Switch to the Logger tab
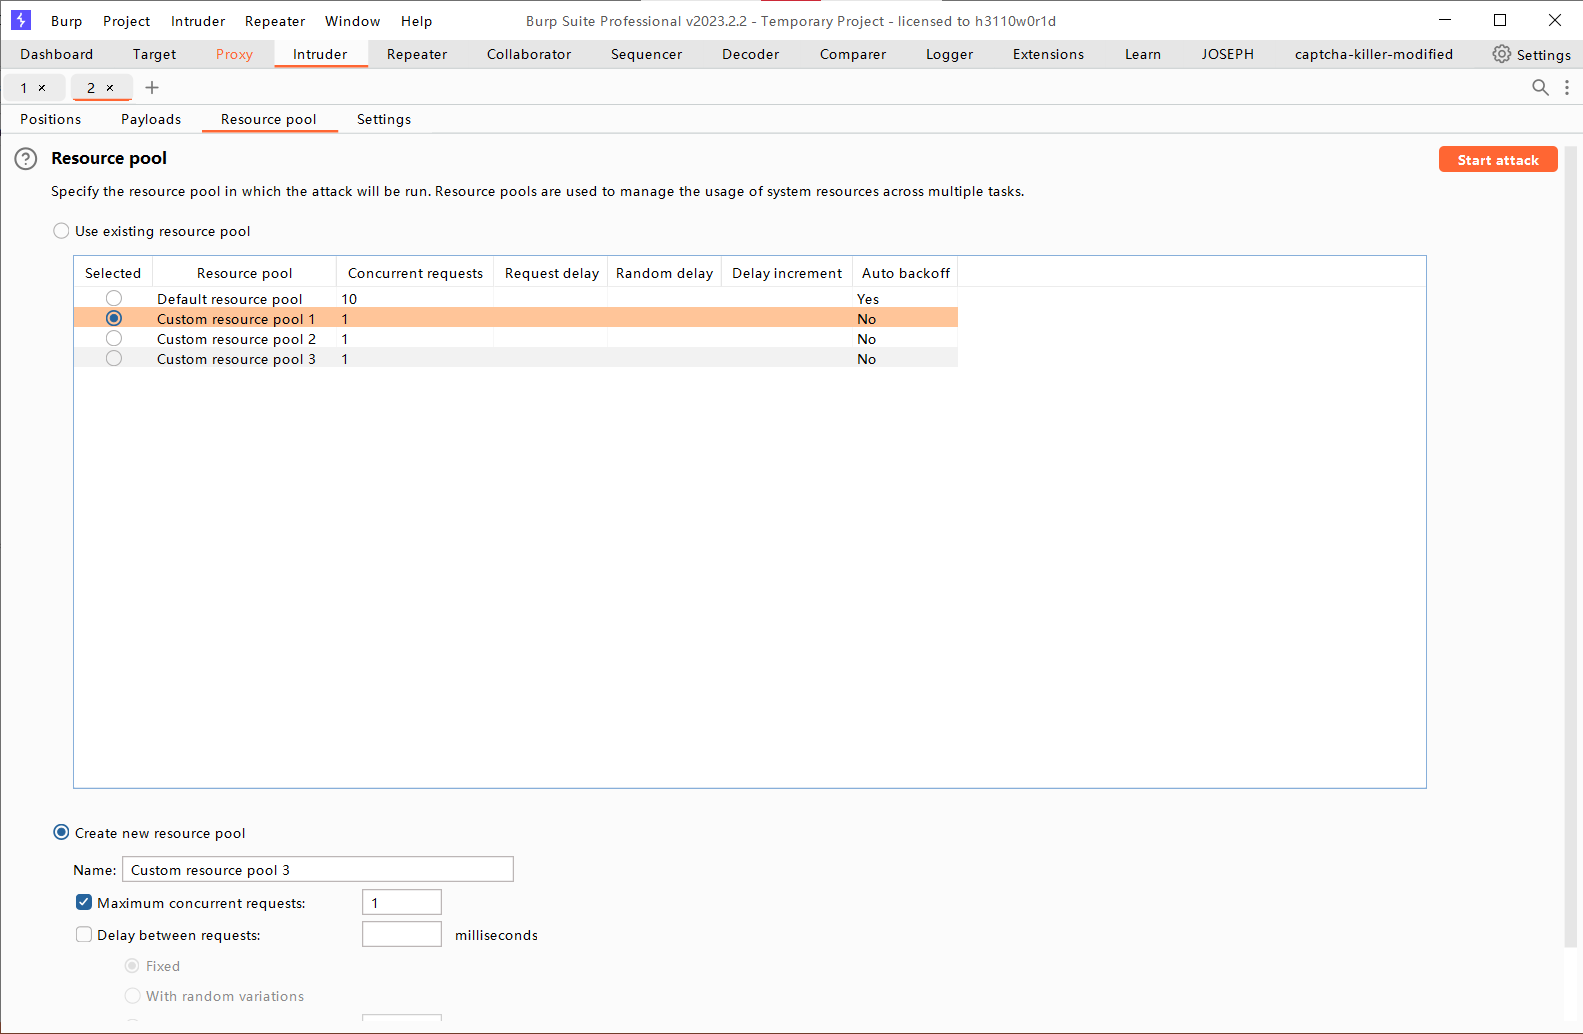Image resolution: width=1583 pixels, height=1034 pixels. pos(950,54)
